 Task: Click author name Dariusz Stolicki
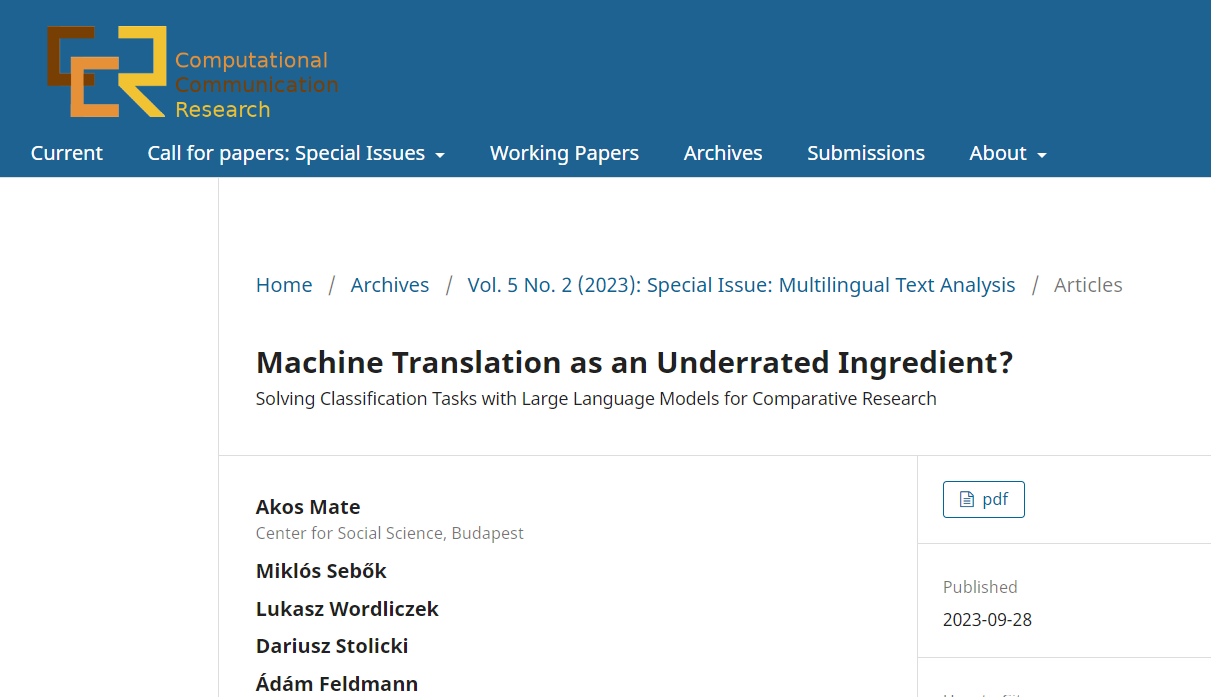[x=332, y=646]
